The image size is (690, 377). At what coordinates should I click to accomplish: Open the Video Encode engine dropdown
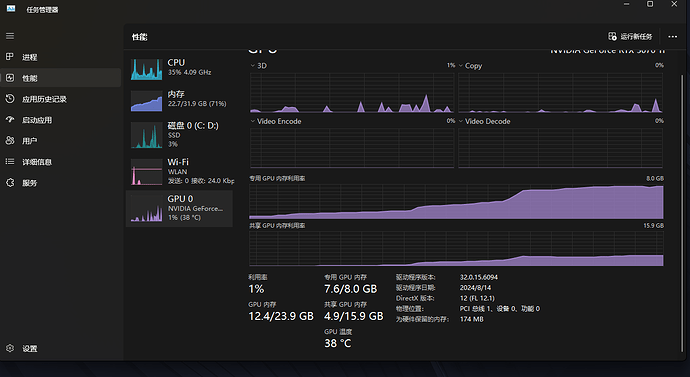[253, 121]
